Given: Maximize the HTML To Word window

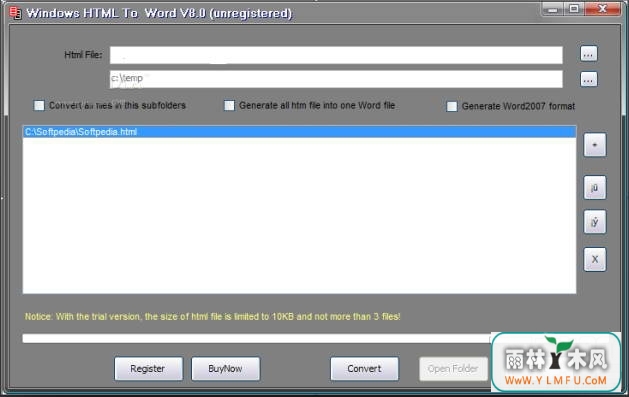Looking at the screenshot, I should 574,9.
